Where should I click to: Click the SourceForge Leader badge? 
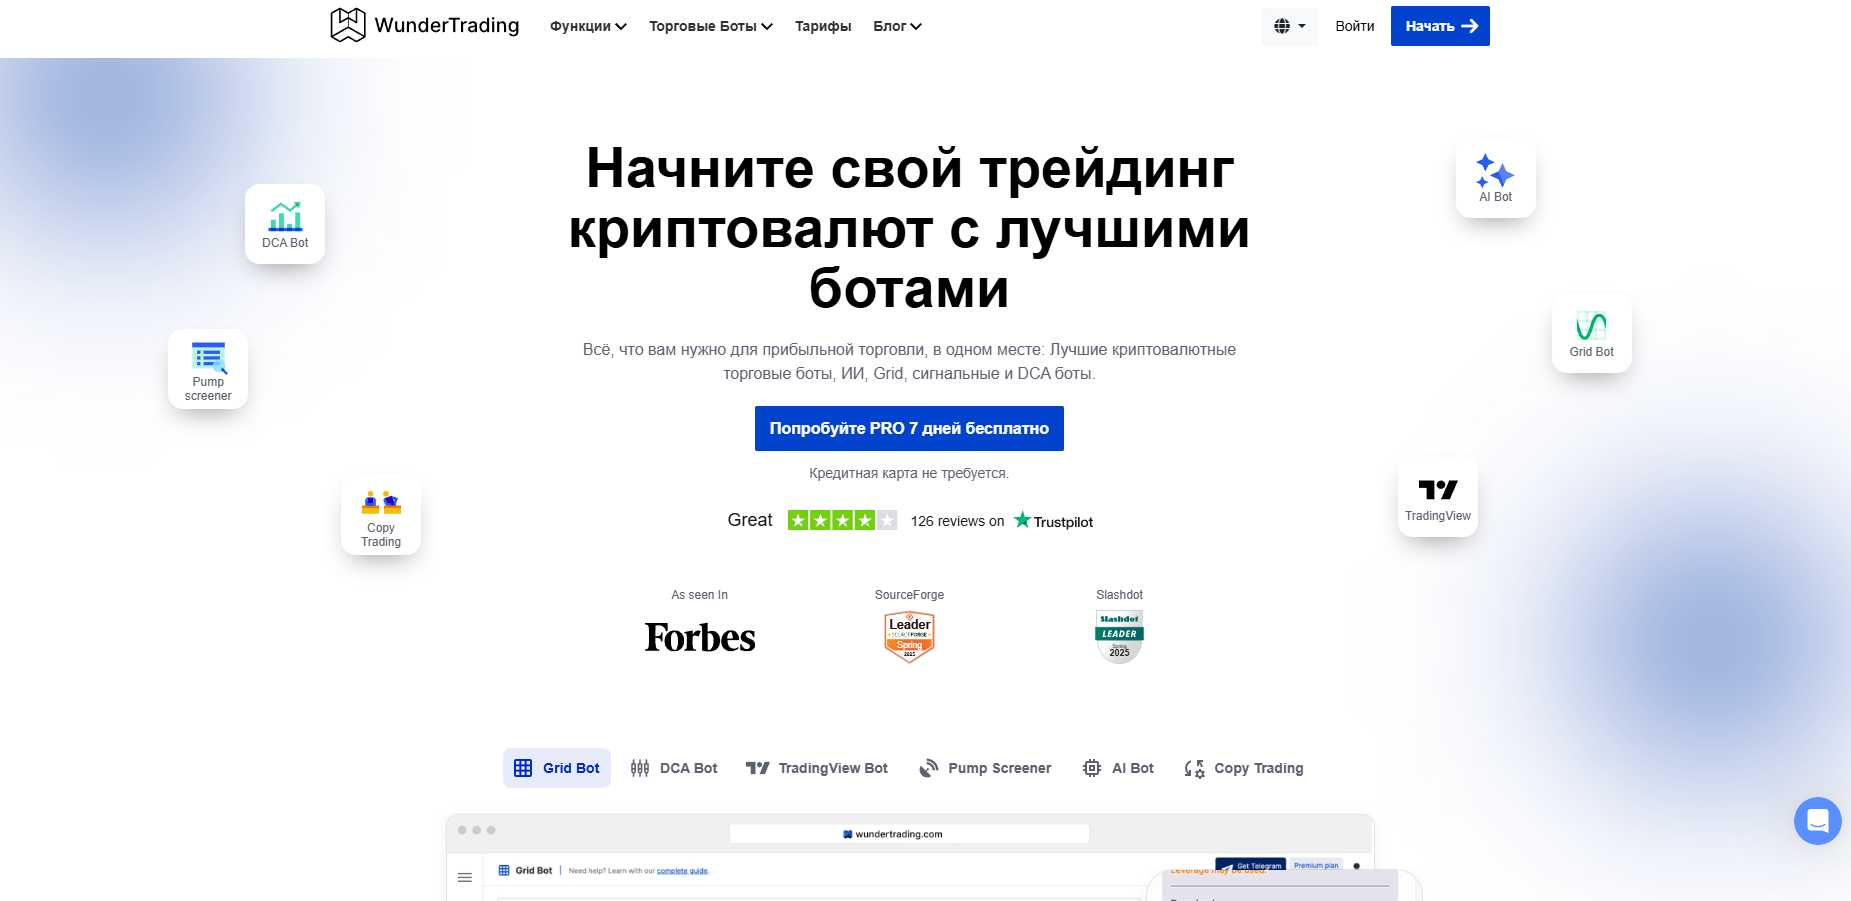pos(909,637)
